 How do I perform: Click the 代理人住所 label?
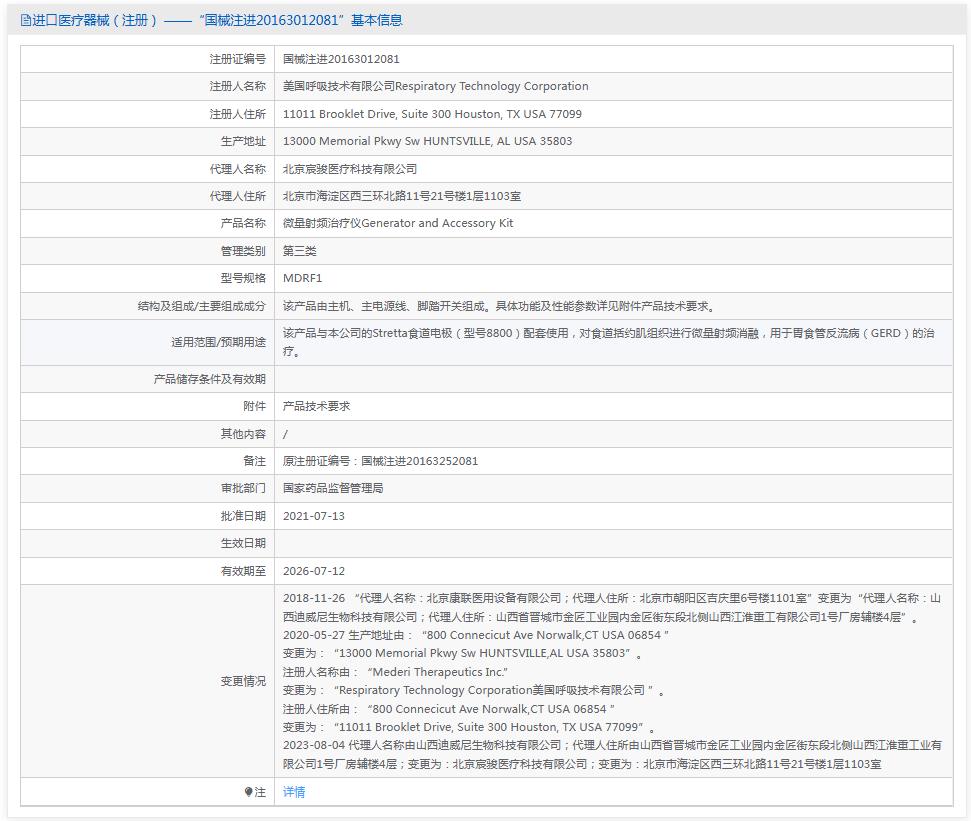coord(238,196)
